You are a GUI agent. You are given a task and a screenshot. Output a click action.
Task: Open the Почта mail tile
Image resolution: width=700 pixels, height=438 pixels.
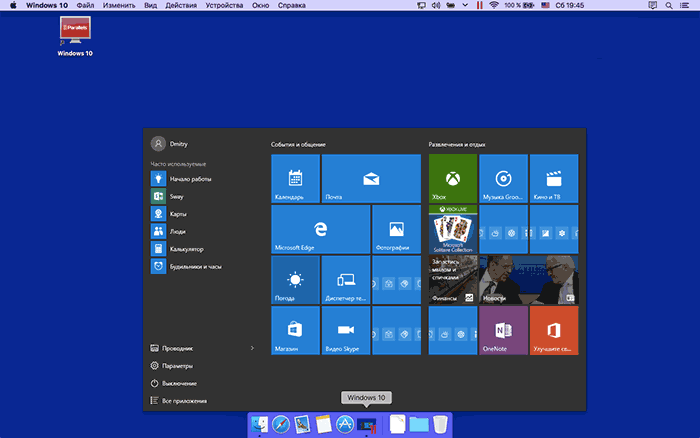tap(371, 178)
